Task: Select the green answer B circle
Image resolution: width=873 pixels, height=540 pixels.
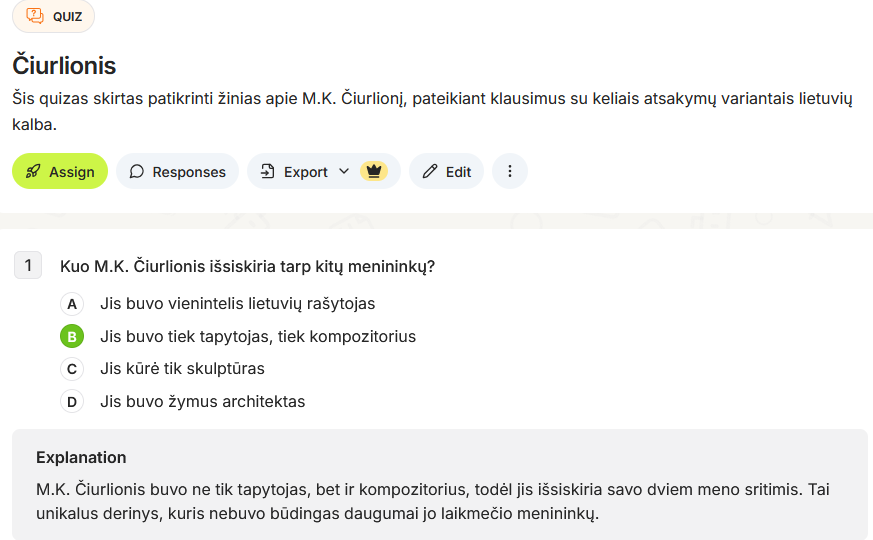Action: tap(72, 336)
